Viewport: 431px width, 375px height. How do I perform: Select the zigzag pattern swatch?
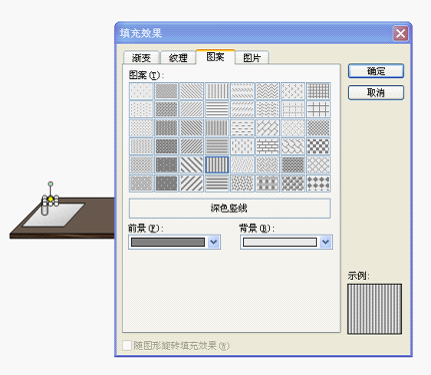pos(268,91)
